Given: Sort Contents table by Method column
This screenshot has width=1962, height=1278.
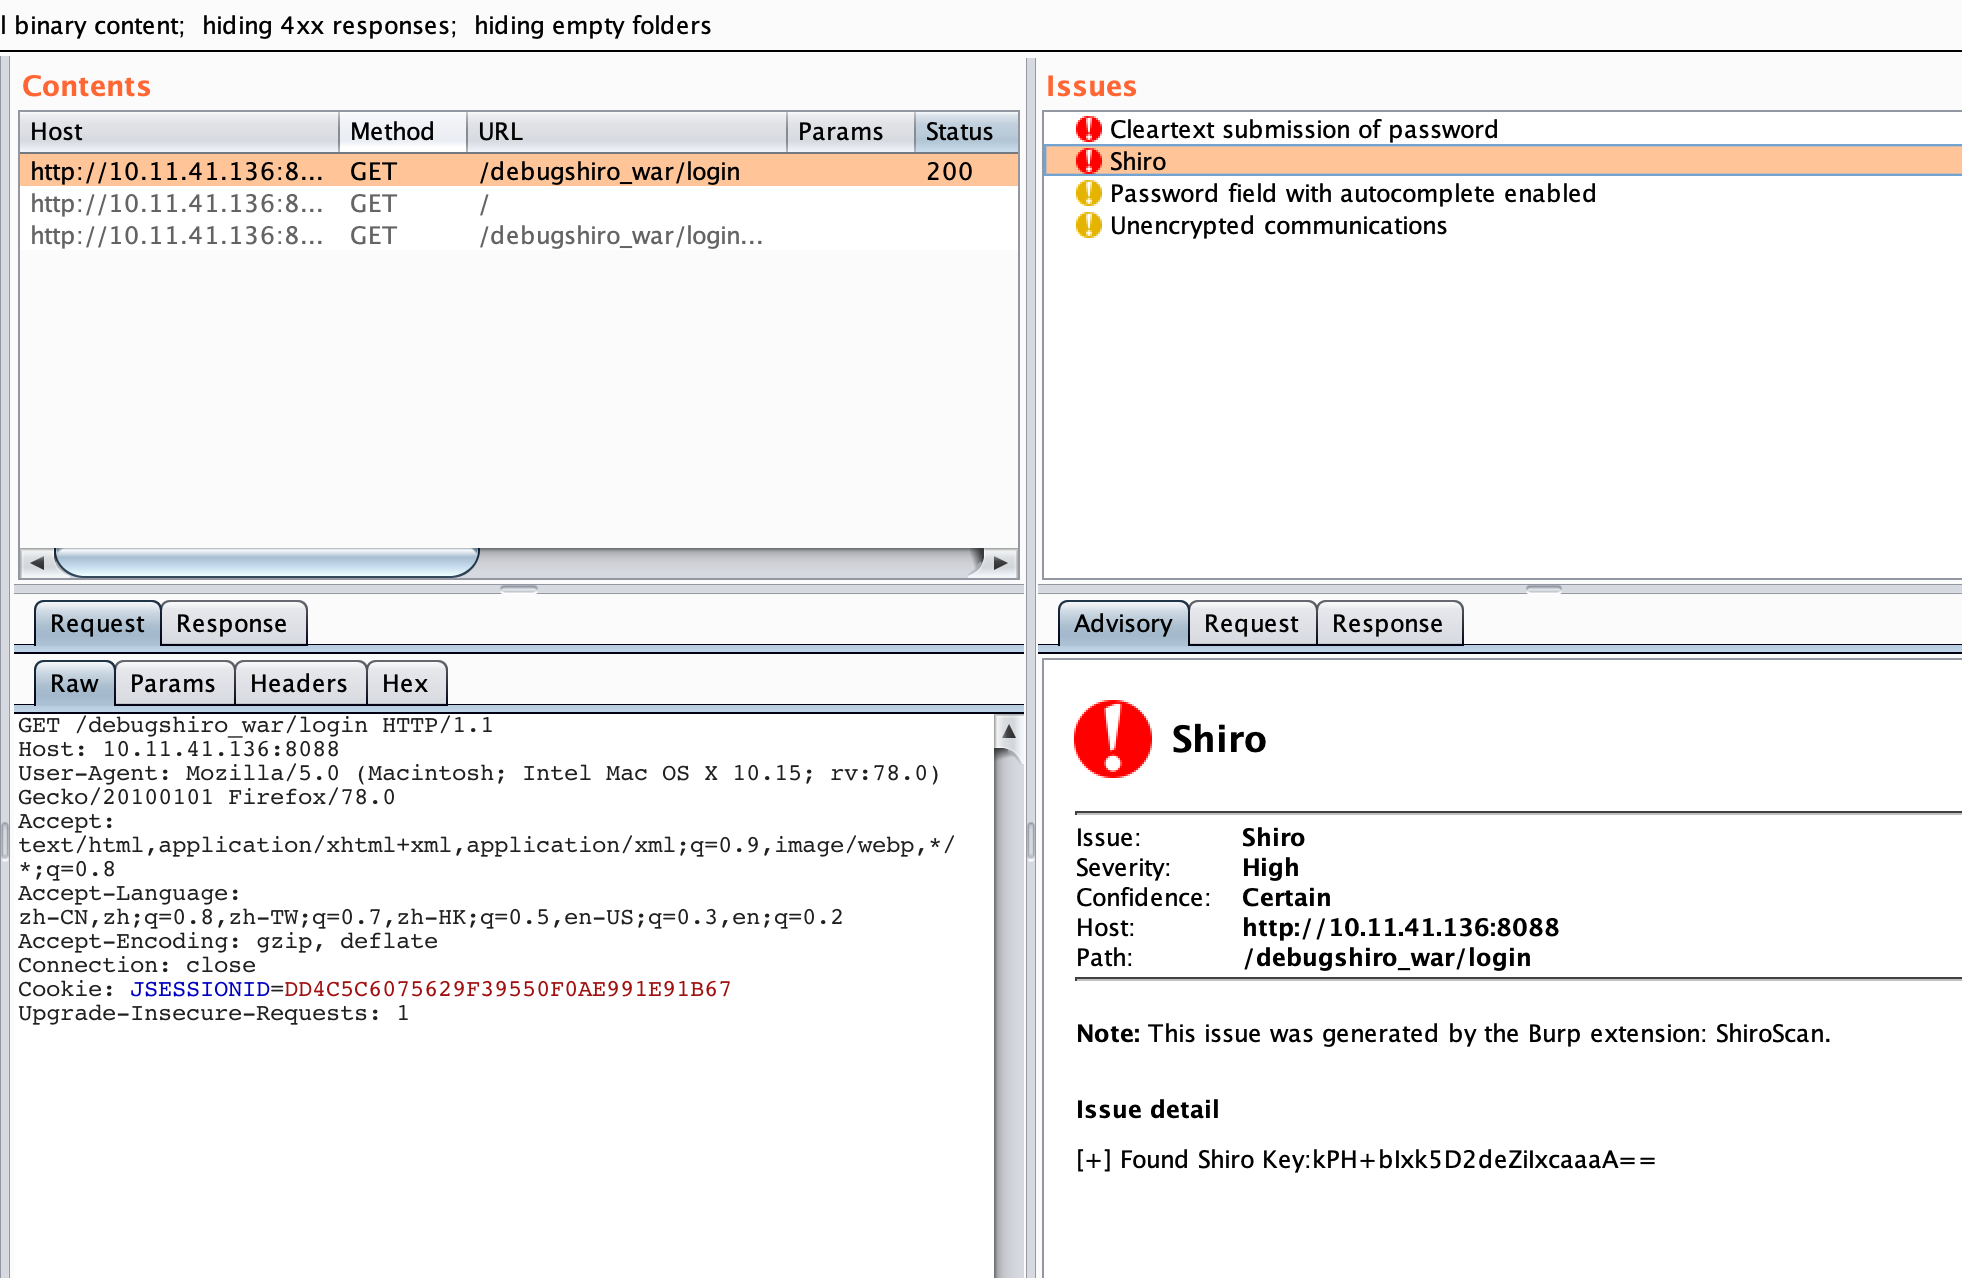Looking at the screenshot, I should click(392, 132).
